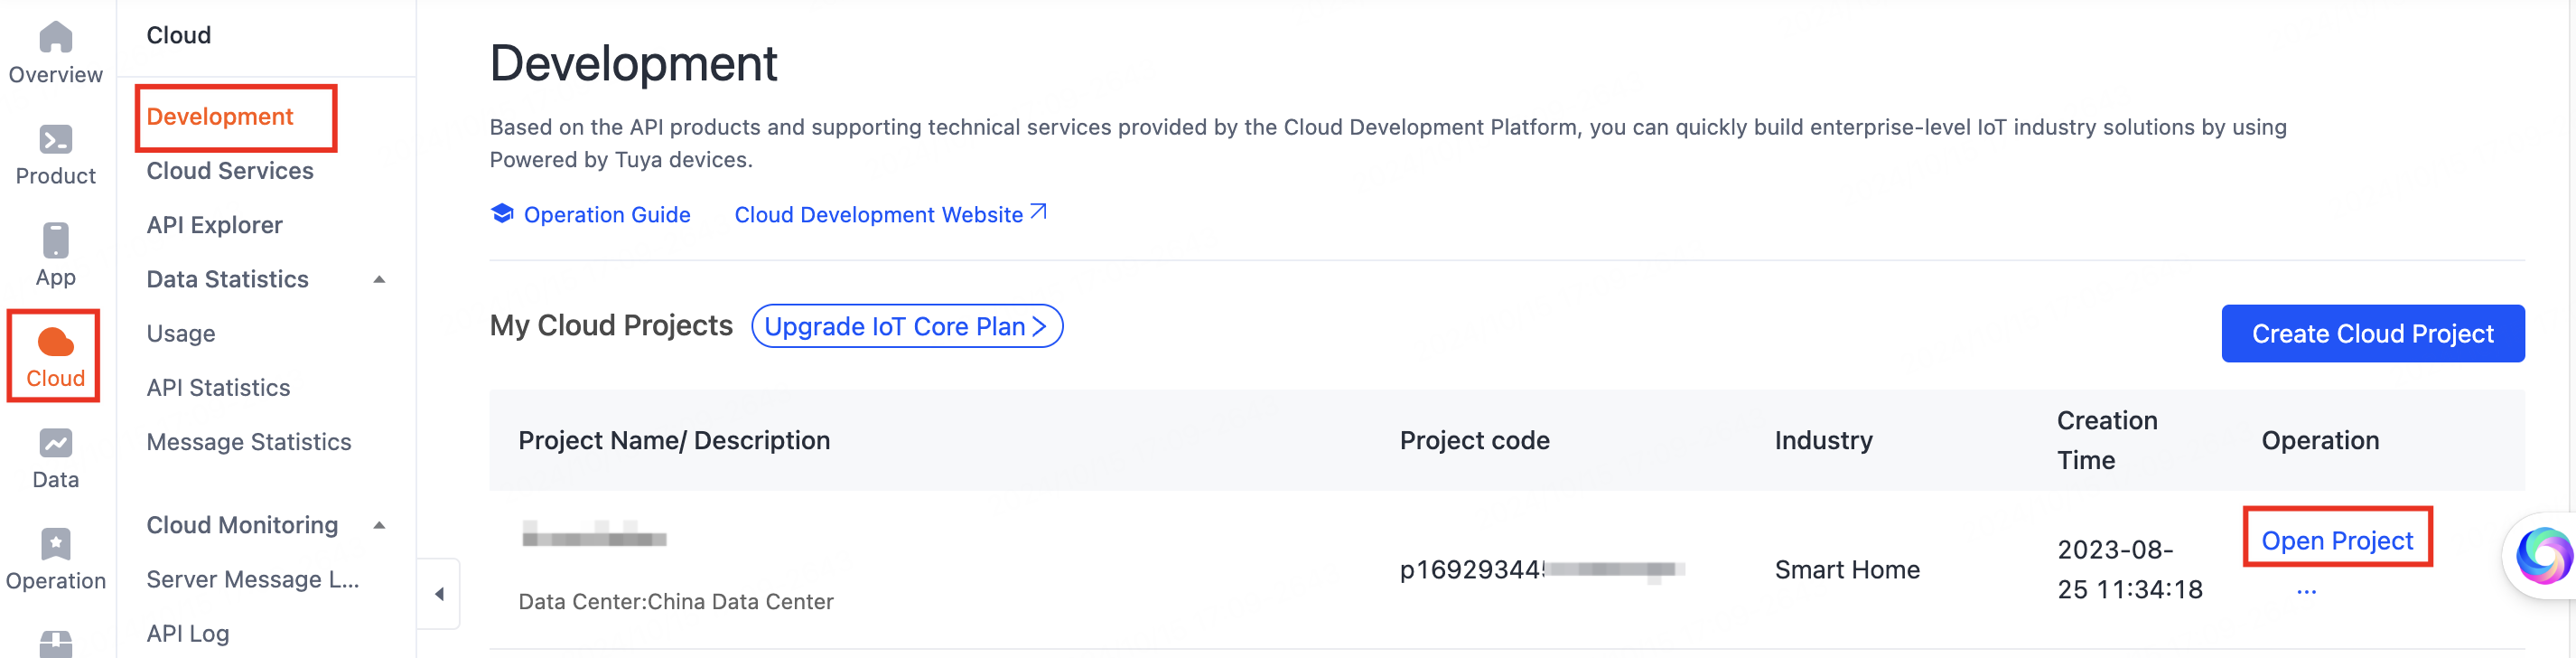
Task: Click the external link arrow beside Cloud Development Website
Action: (1038, 212)
